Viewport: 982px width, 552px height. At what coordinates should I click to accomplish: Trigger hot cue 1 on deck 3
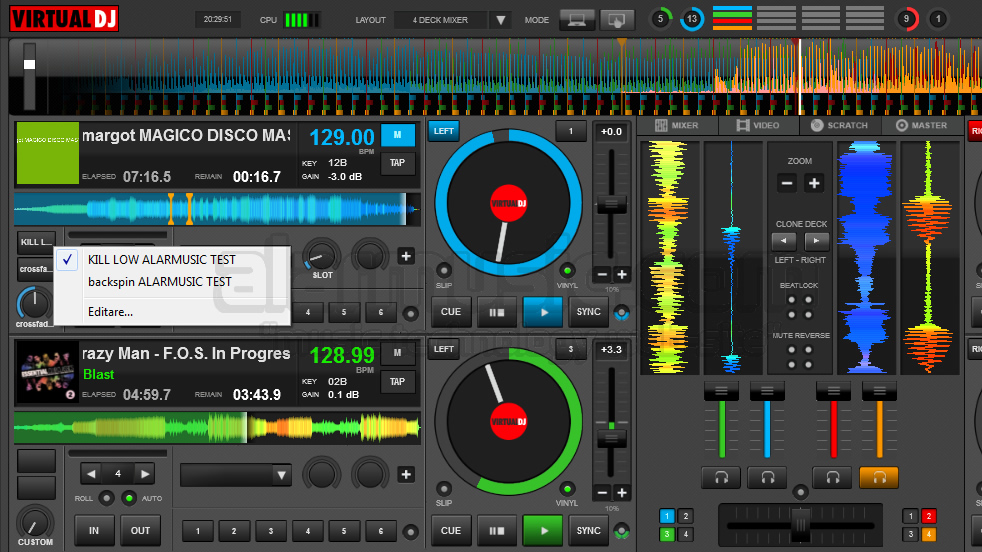tap(198, 531)
